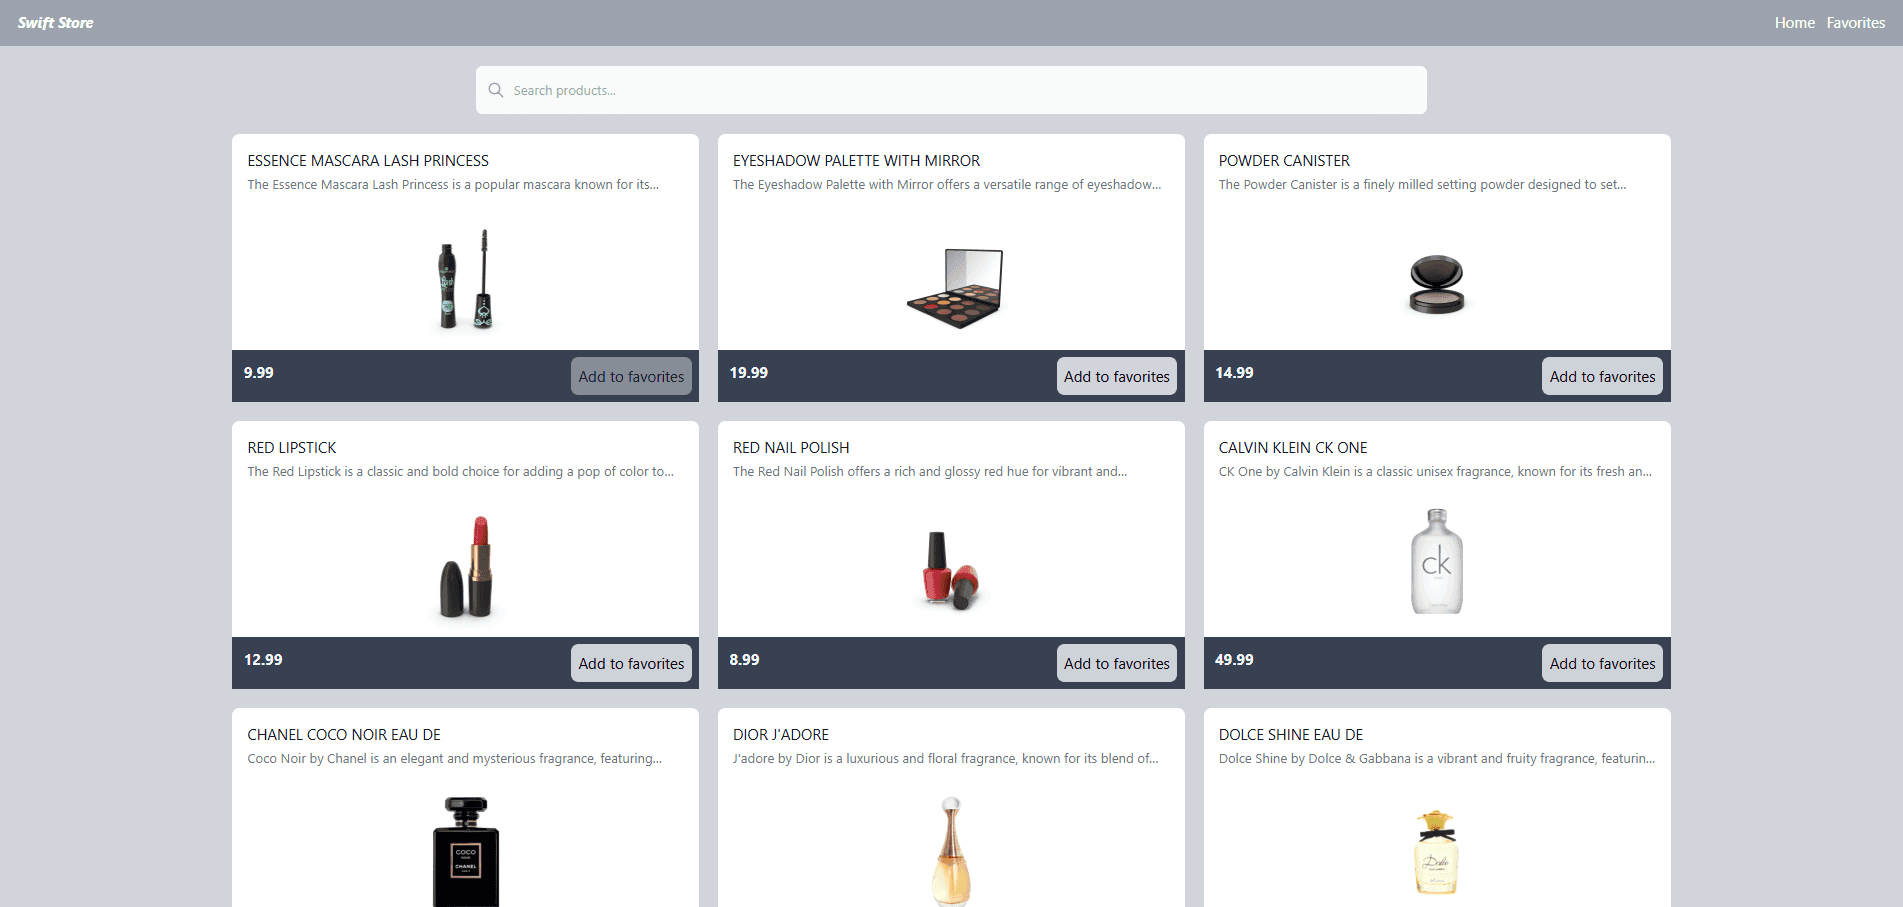The height and width of the screenshot is (907, 1903).
Task: Add Calvin Klein CK One to favorites
Action: click(x=1602, y=663)
